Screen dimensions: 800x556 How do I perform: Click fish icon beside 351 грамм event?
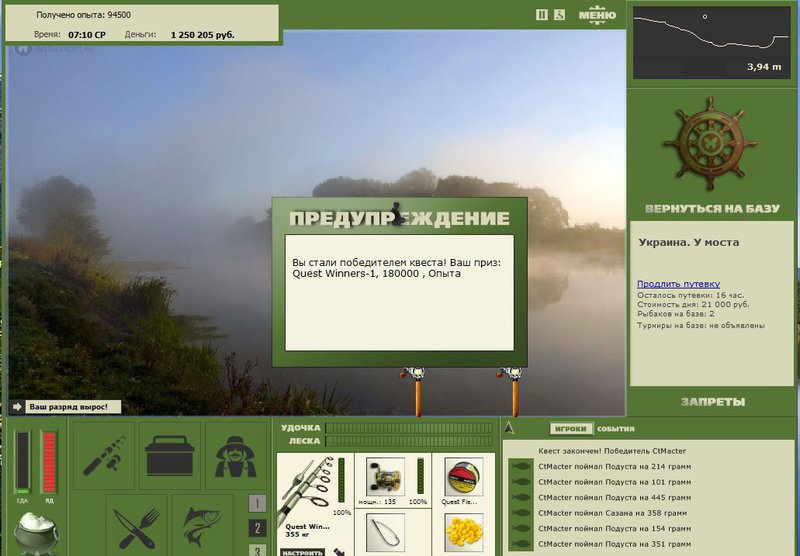point(520,544)
